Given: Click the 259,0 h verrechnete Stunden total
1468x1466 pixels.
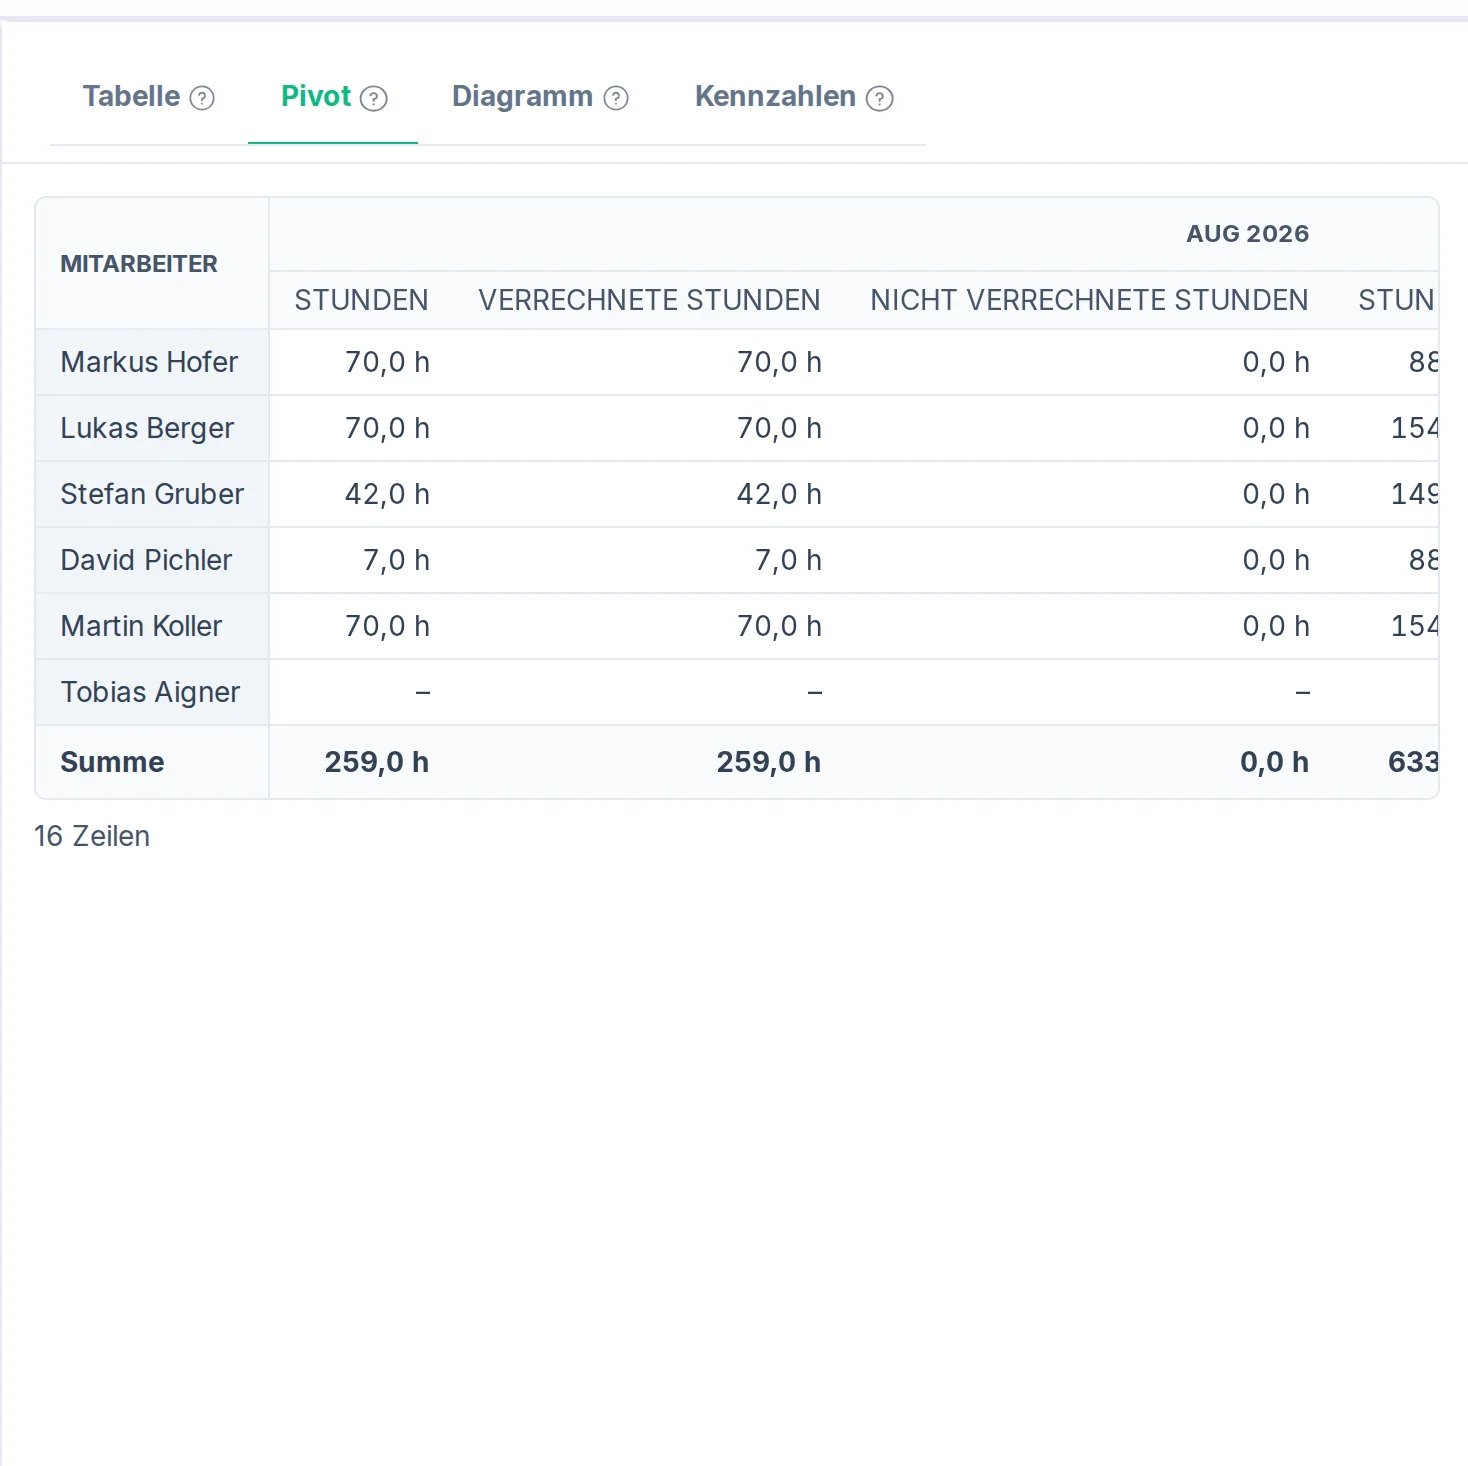Looking at the screenshot, I should pyautogui.click(x=769, y=762).
